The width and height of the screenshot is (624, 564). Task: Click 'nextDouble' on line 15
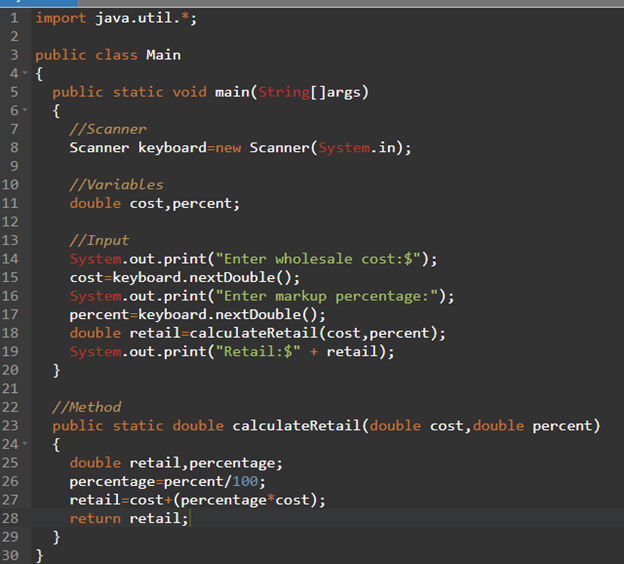pyautogui.click(x=232, y=277)
